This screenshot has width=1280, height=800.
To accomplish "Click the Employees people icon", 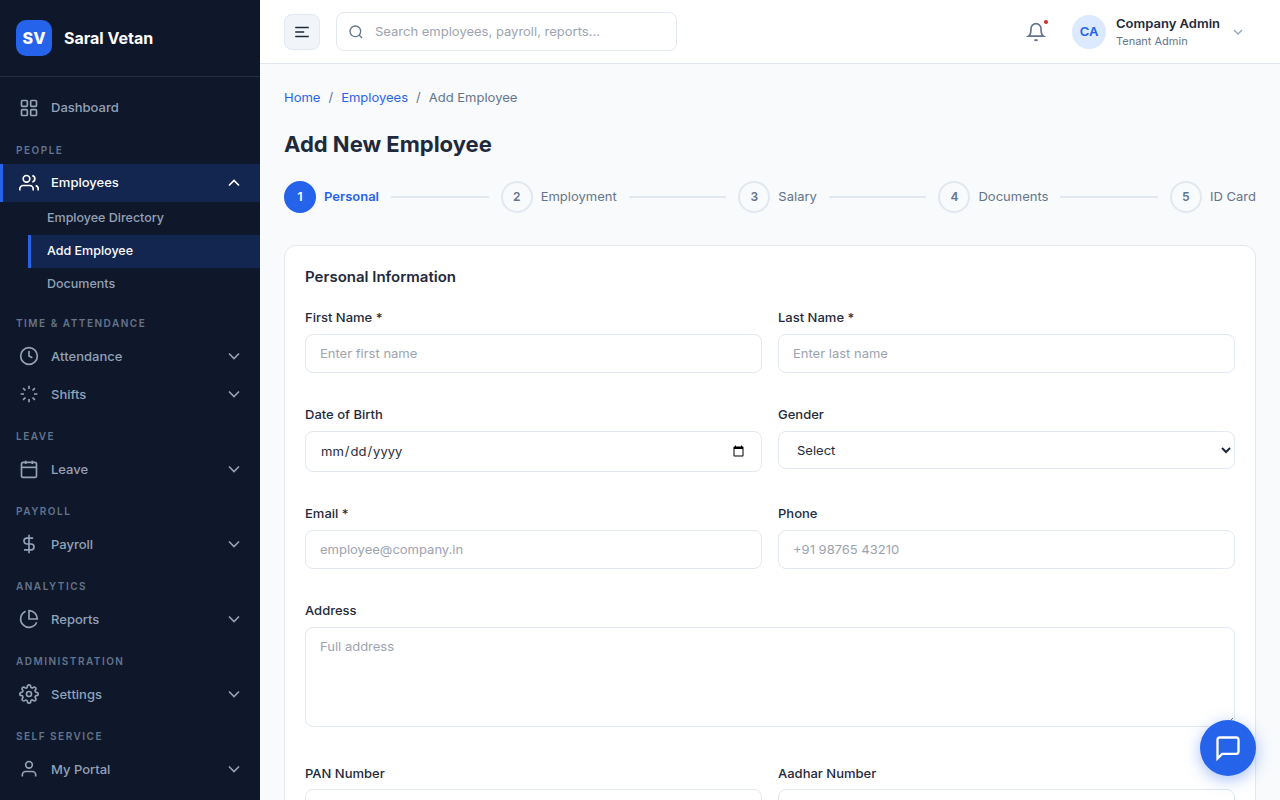I will pyautogui.click(x=29, y=183).
